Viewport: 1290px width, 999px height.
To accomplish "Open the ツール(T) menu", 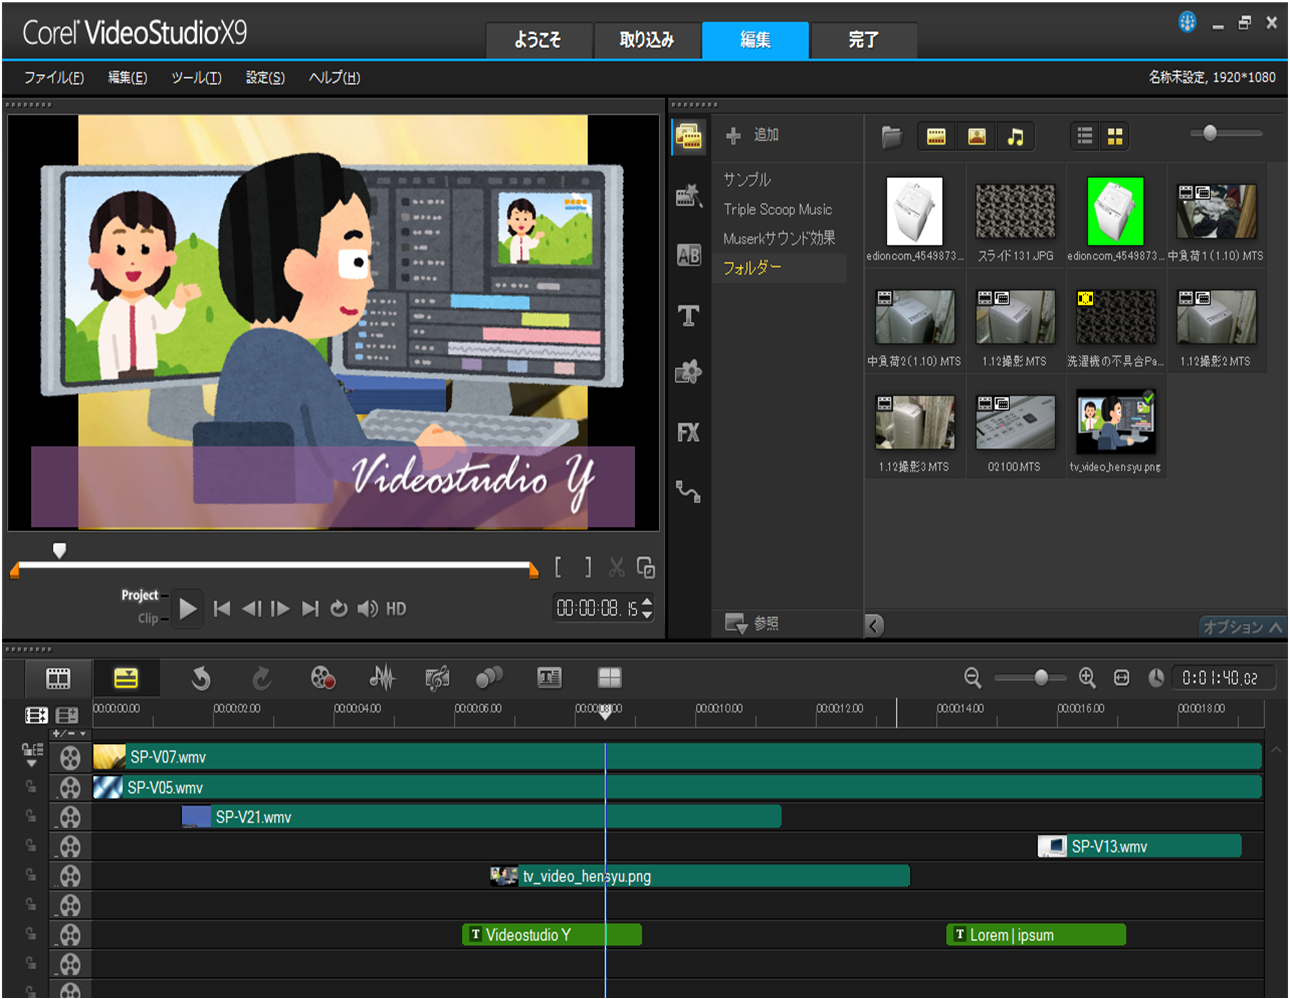I will [196, 77].
